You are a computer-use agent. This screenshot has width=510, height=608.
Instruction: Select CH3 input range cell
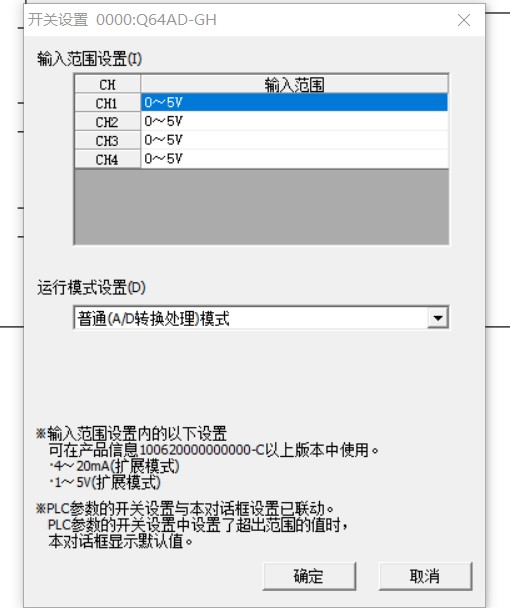pyautogui.click(x=294, y=140)
